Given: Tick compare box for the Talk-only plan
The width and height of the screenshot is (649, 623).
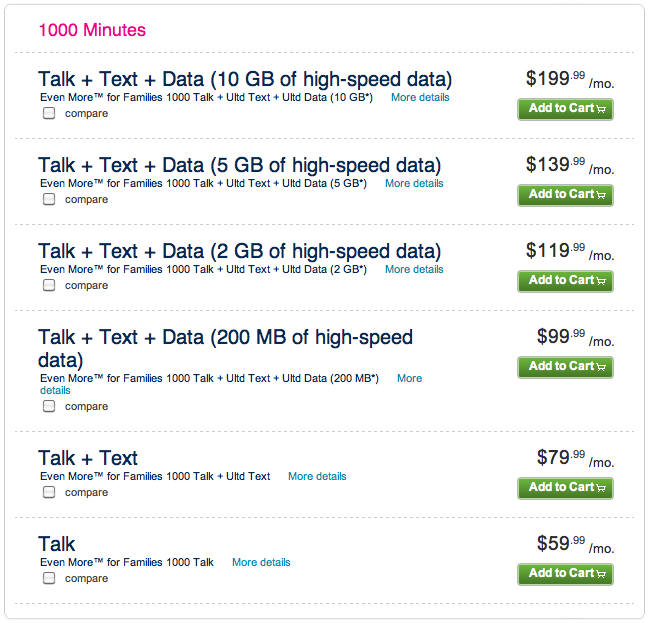Looking at the screenshot, I should point(49,579).
